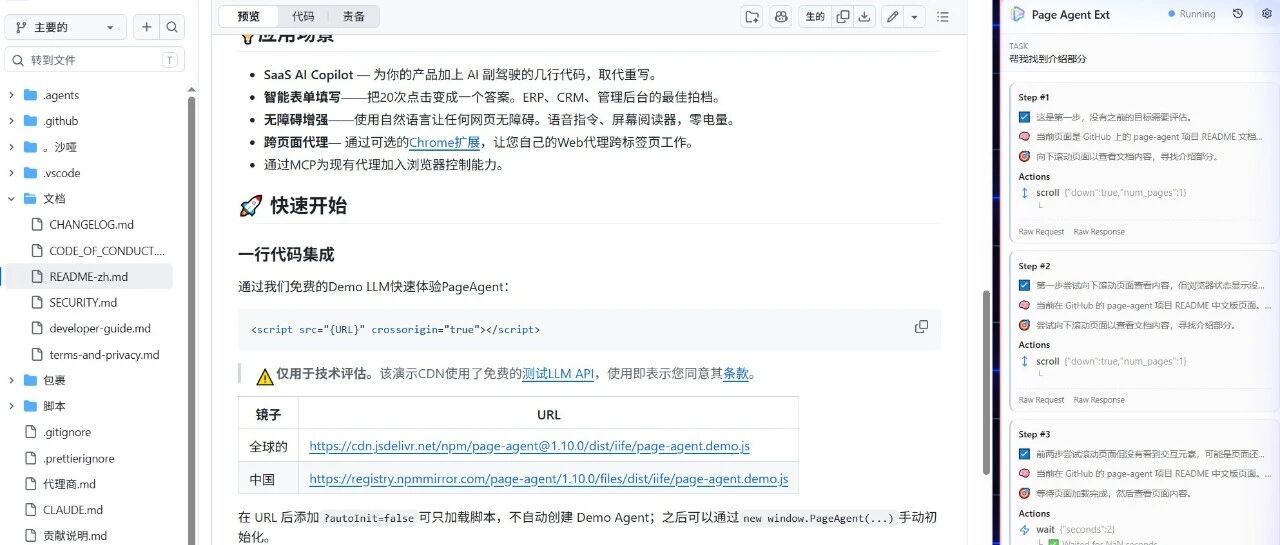Open the registry.npmmirror.com demo URL
1280x545 pixels.
(x=548, y=479)
